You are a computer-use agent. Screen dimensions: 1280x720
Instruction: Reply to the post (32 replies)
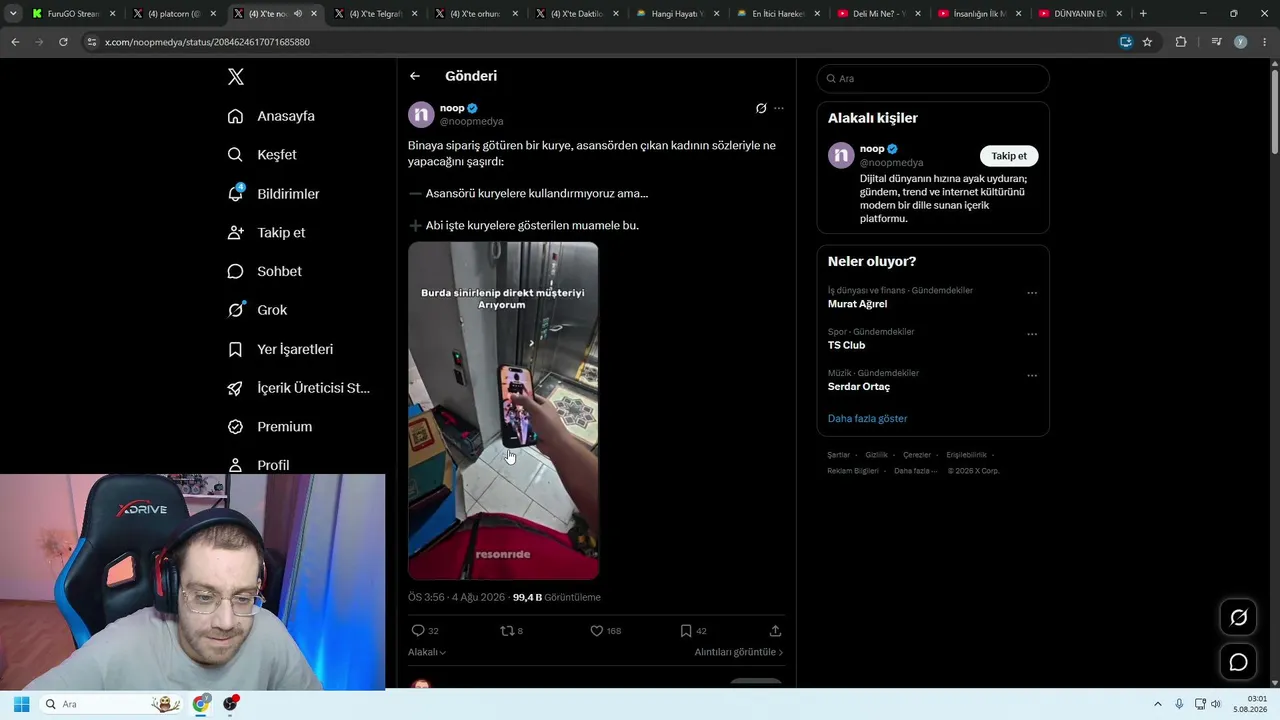[x=425, y=631]
